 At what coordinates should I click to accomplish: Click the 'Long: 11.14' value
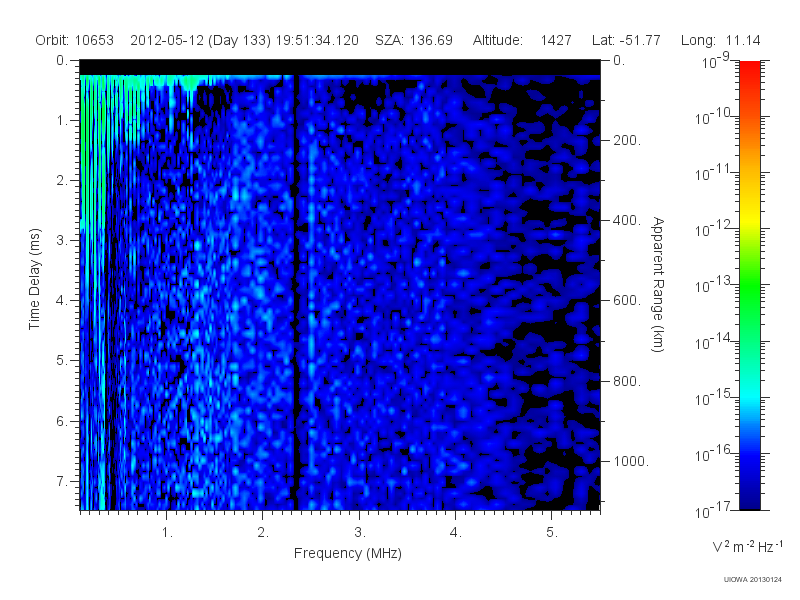coord(720,40)
